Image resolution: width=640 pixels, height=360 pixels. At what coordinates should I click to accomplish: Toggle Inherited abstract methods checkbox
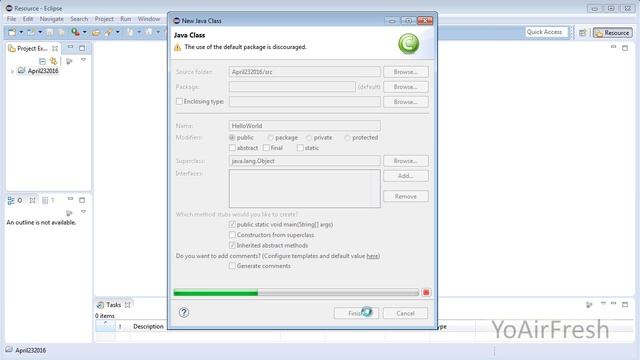click(x=232, y=245)
